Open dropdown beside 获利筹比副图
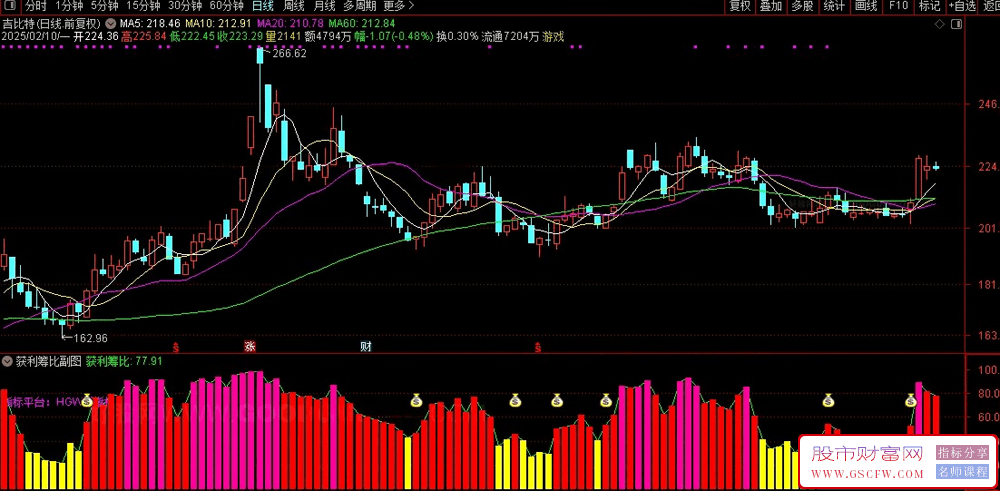Viewport: 1000px width, 491px height. [x=7, y=362]
